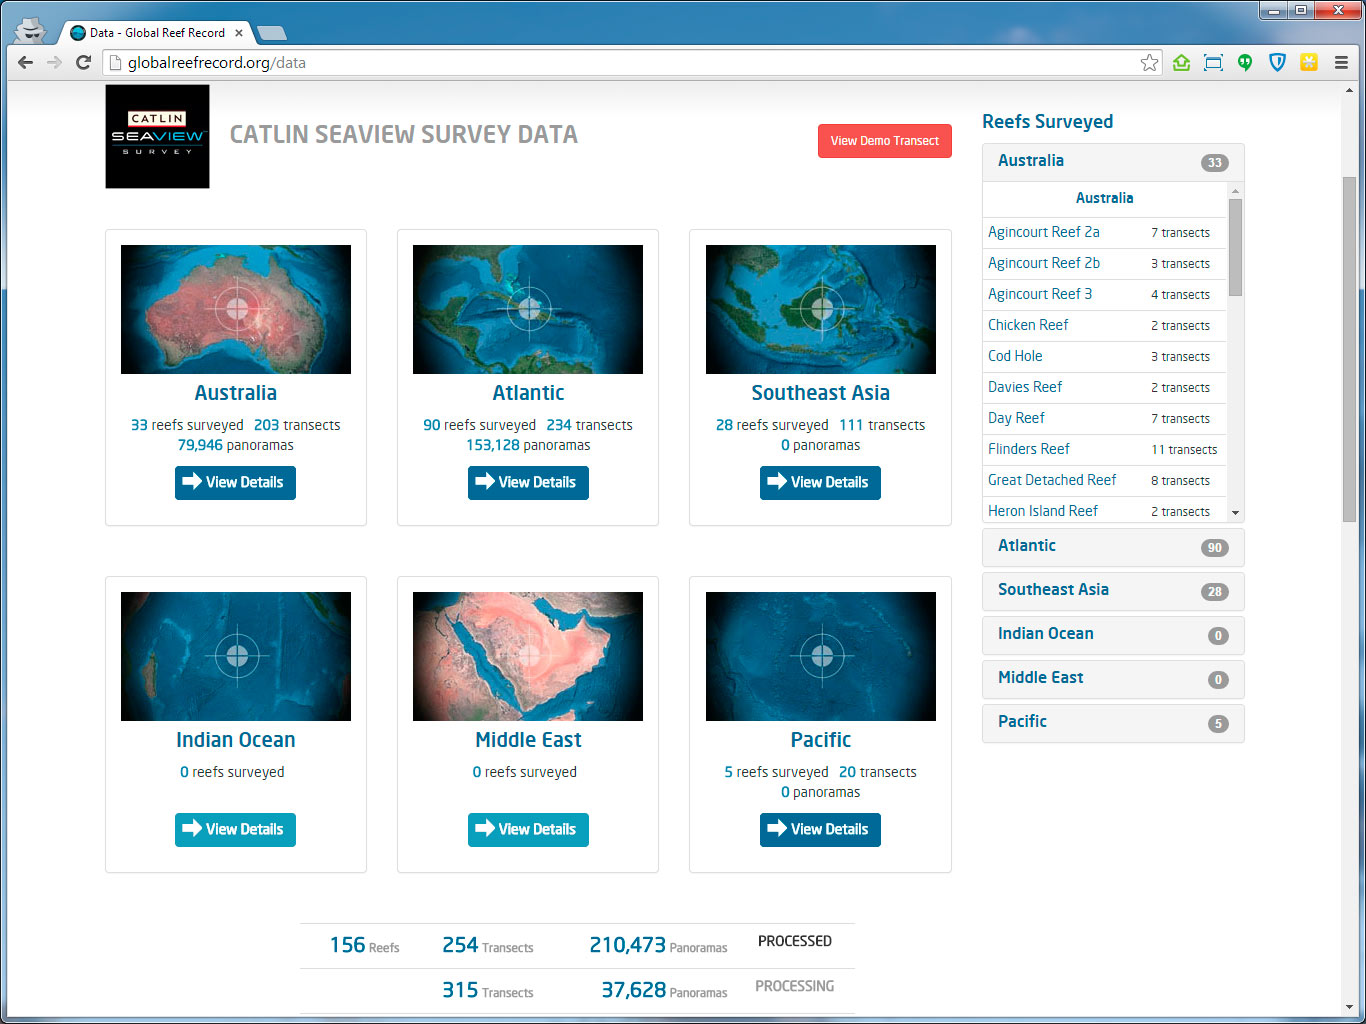Open Heron Island Reef link

click(1043, 511)
